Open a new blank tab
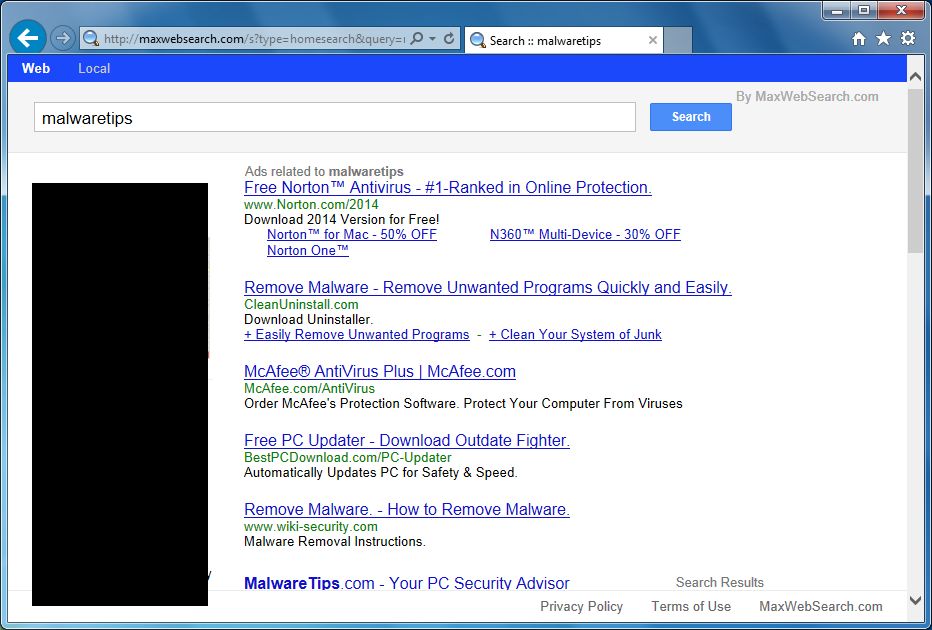Viewport: 932px width, 630px height. pyautogui.click(x=678, y=40)
